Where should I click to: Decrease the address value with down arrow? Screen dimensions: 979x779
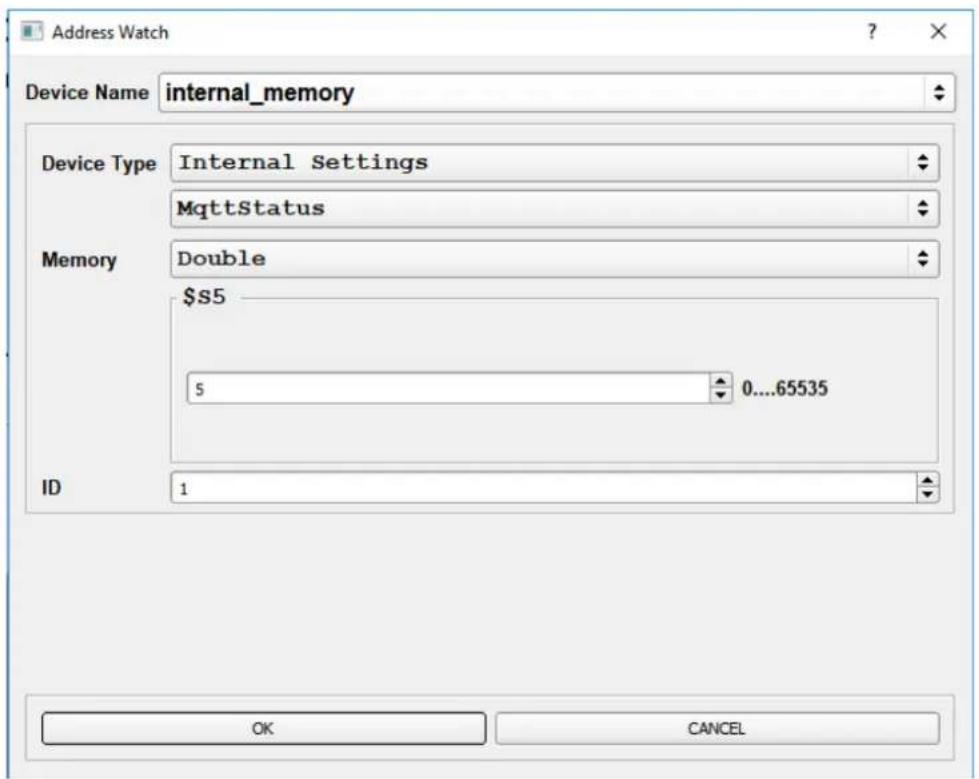pyautogui.click(x=721, y=396)
